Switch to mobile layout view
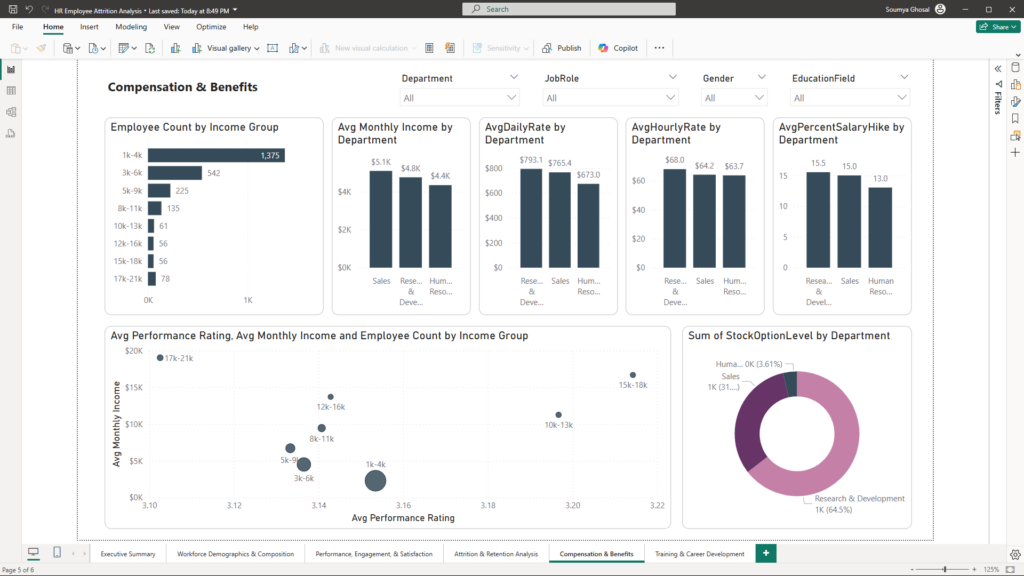1024x576 pixels. pyautogui.click(x=57, y=553)
